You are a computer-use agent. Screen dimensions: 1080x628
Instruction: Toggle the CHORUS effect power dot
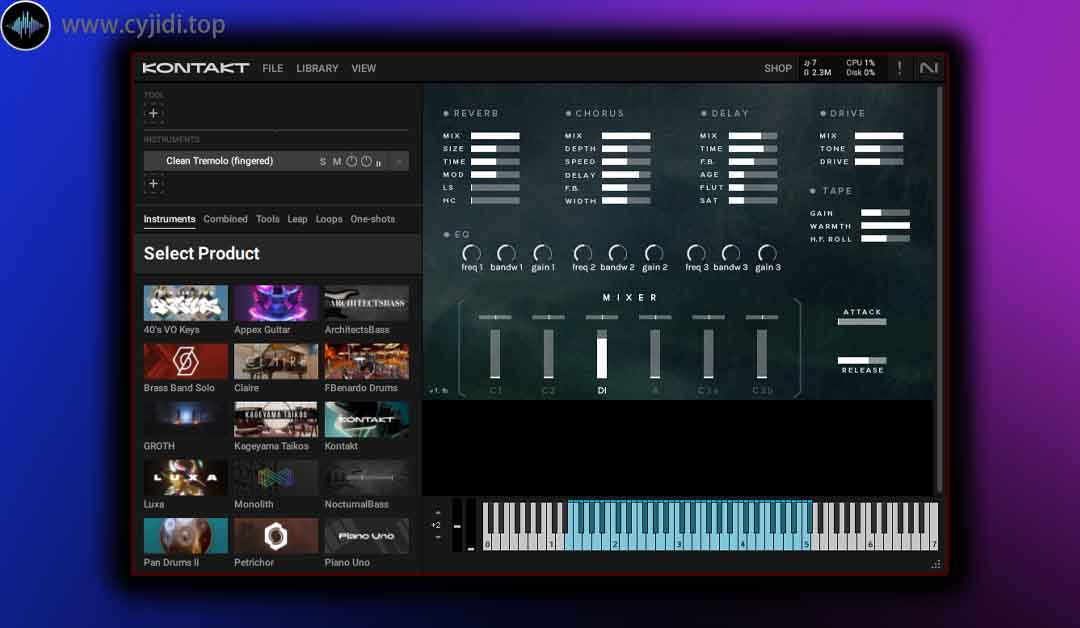click(x=568, y=113)
